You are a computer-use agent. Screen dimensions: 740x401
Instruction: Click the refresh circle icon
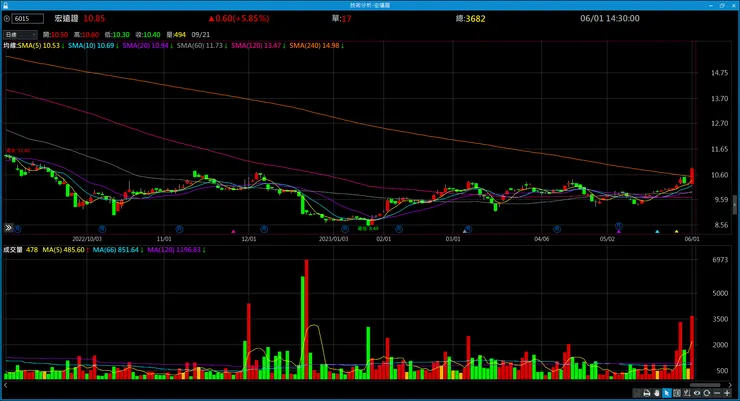[706, 393]
